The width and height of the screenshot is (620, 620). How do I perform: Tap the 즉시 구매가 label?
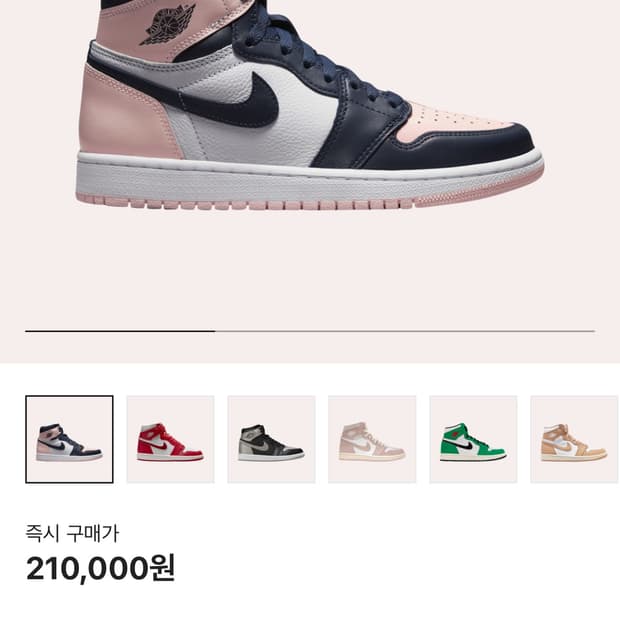coord(72,533)
